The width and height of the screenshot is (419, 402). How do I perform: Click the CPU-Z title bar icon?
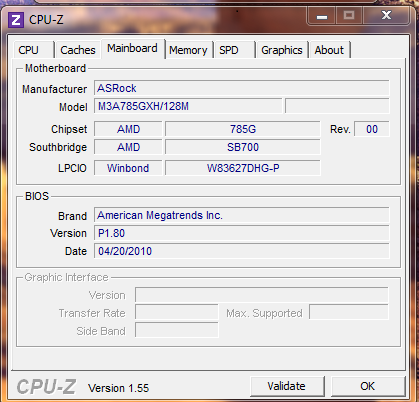tap(16, 20)
